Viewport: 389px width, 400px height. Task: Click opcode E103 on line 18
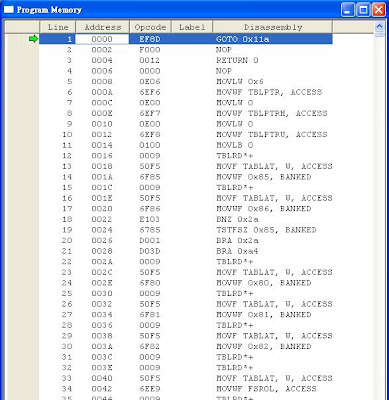(150, 219)
